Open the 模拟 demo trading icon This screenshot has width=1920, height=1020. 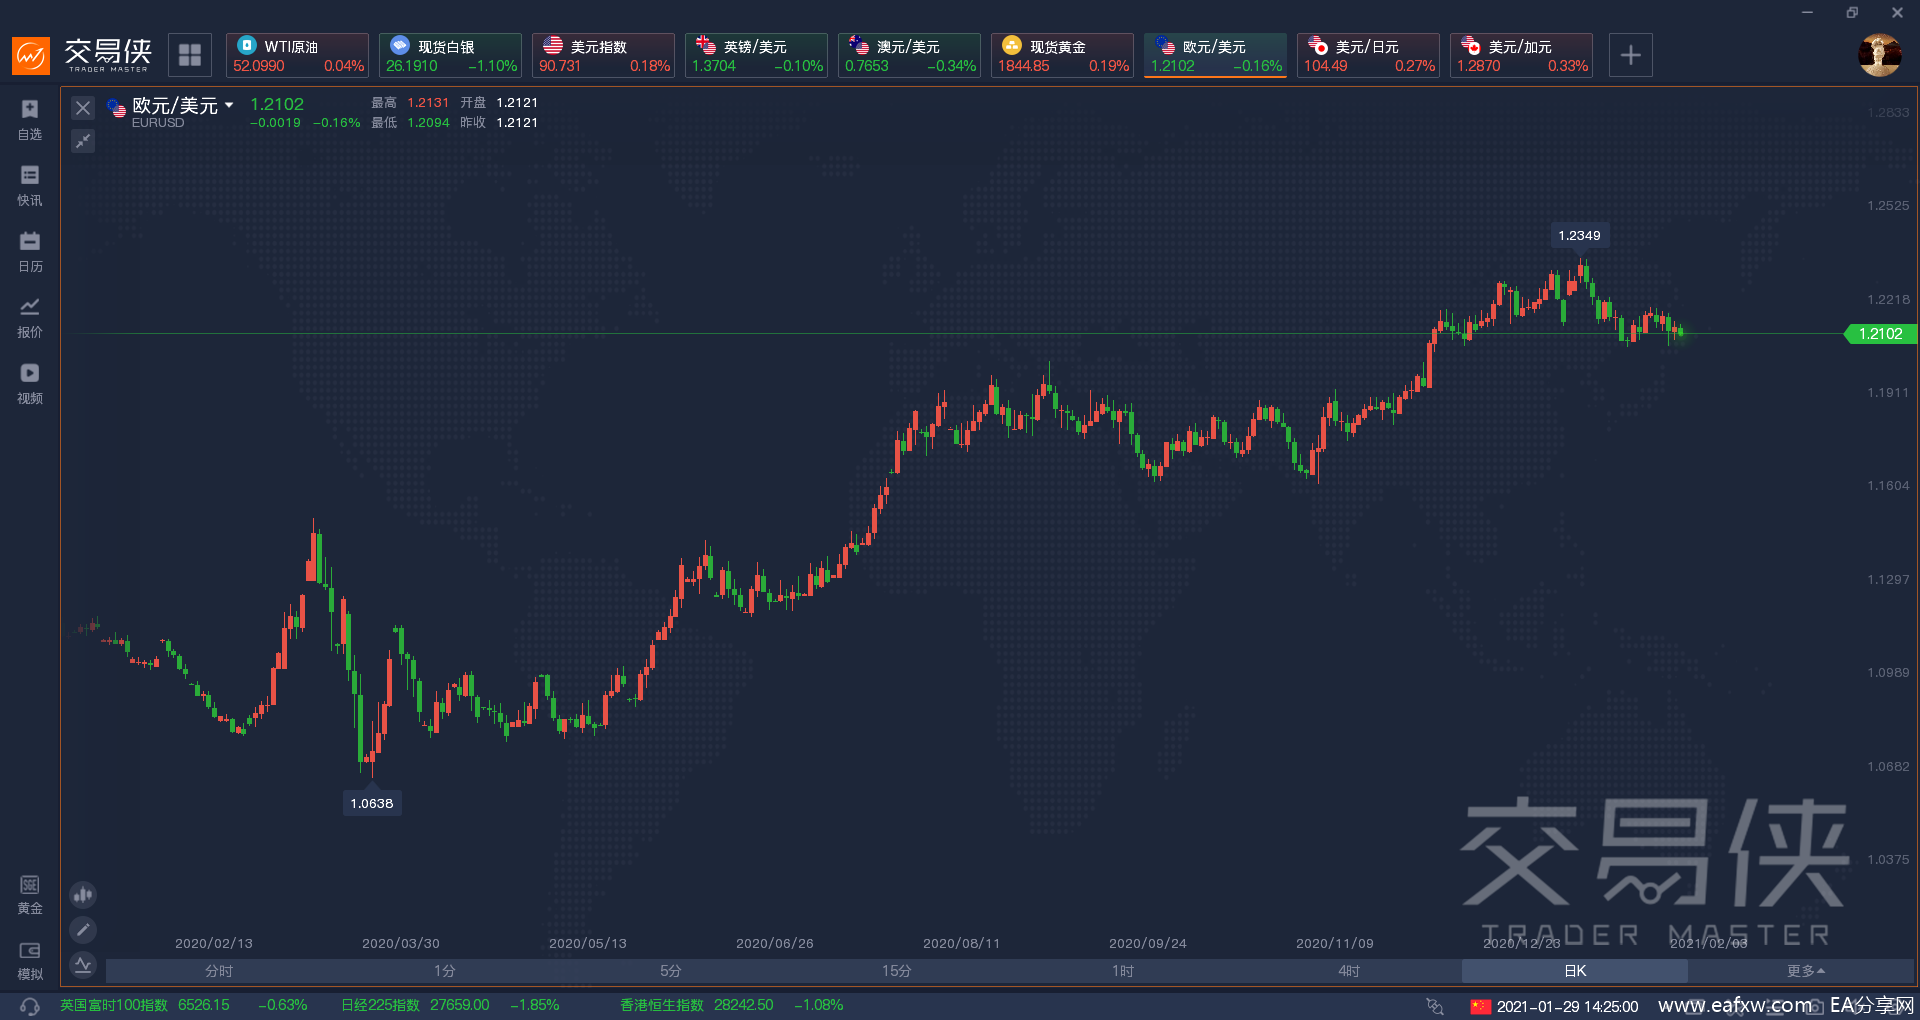[30, 960]
